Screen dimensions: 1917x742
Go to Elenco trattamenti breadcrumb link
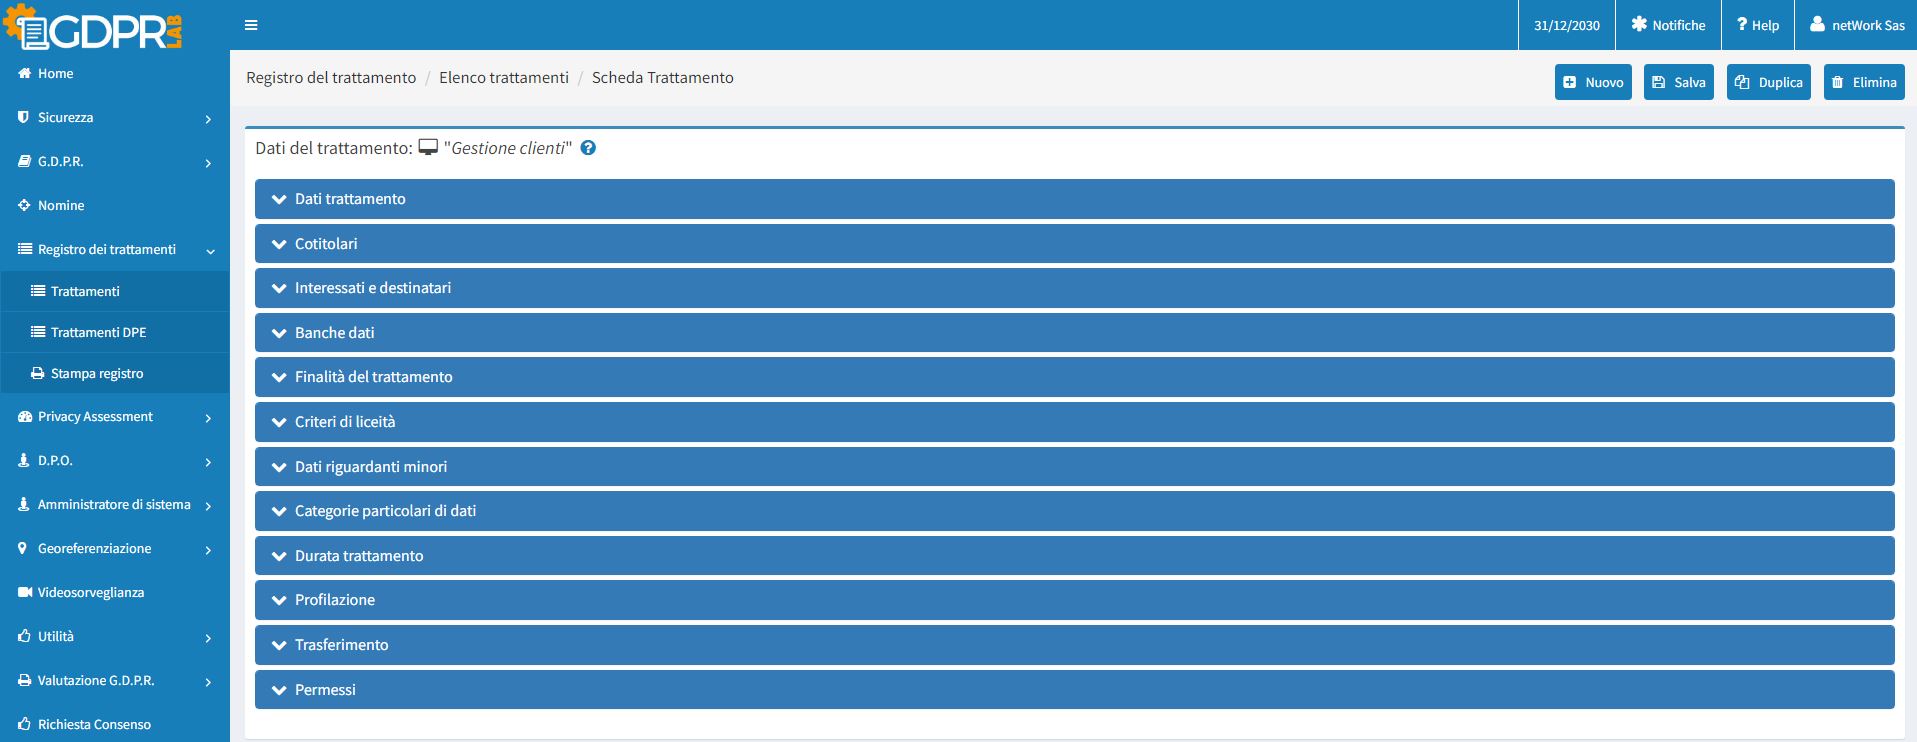503,78
